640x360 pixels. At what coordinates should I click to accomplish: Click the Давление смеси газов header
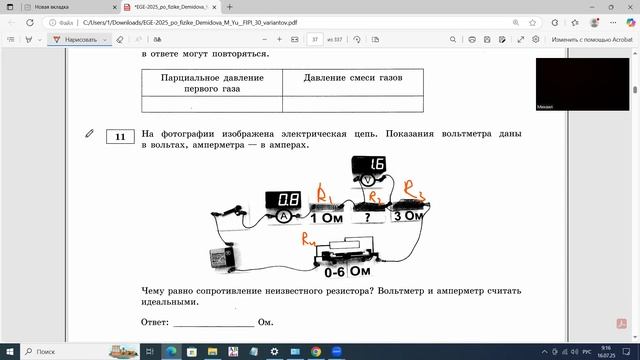click(x=353, y=78)
